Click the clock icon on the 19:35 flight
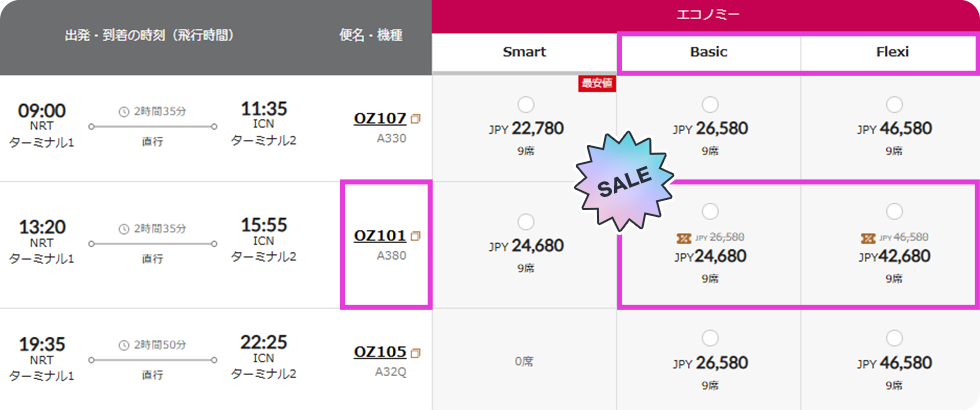Screen dimensions: 980x410 point(123,344)
